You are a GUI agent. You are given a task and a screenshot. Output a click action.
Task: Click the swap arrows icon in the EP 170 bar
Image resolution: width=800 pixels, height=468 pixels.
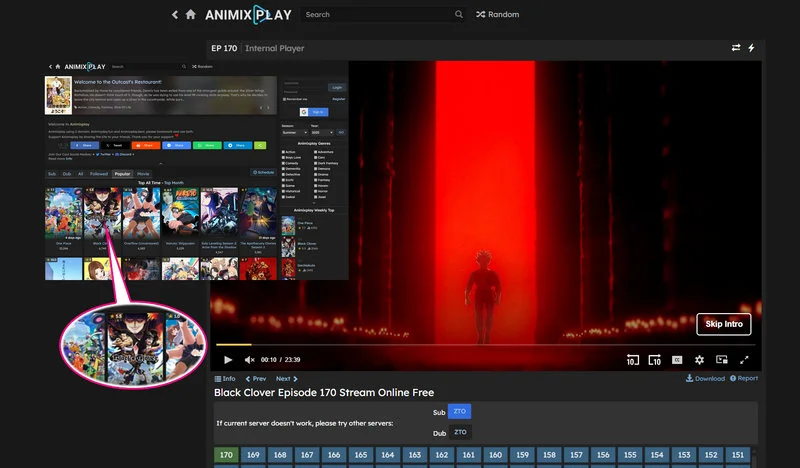(736, 47)
